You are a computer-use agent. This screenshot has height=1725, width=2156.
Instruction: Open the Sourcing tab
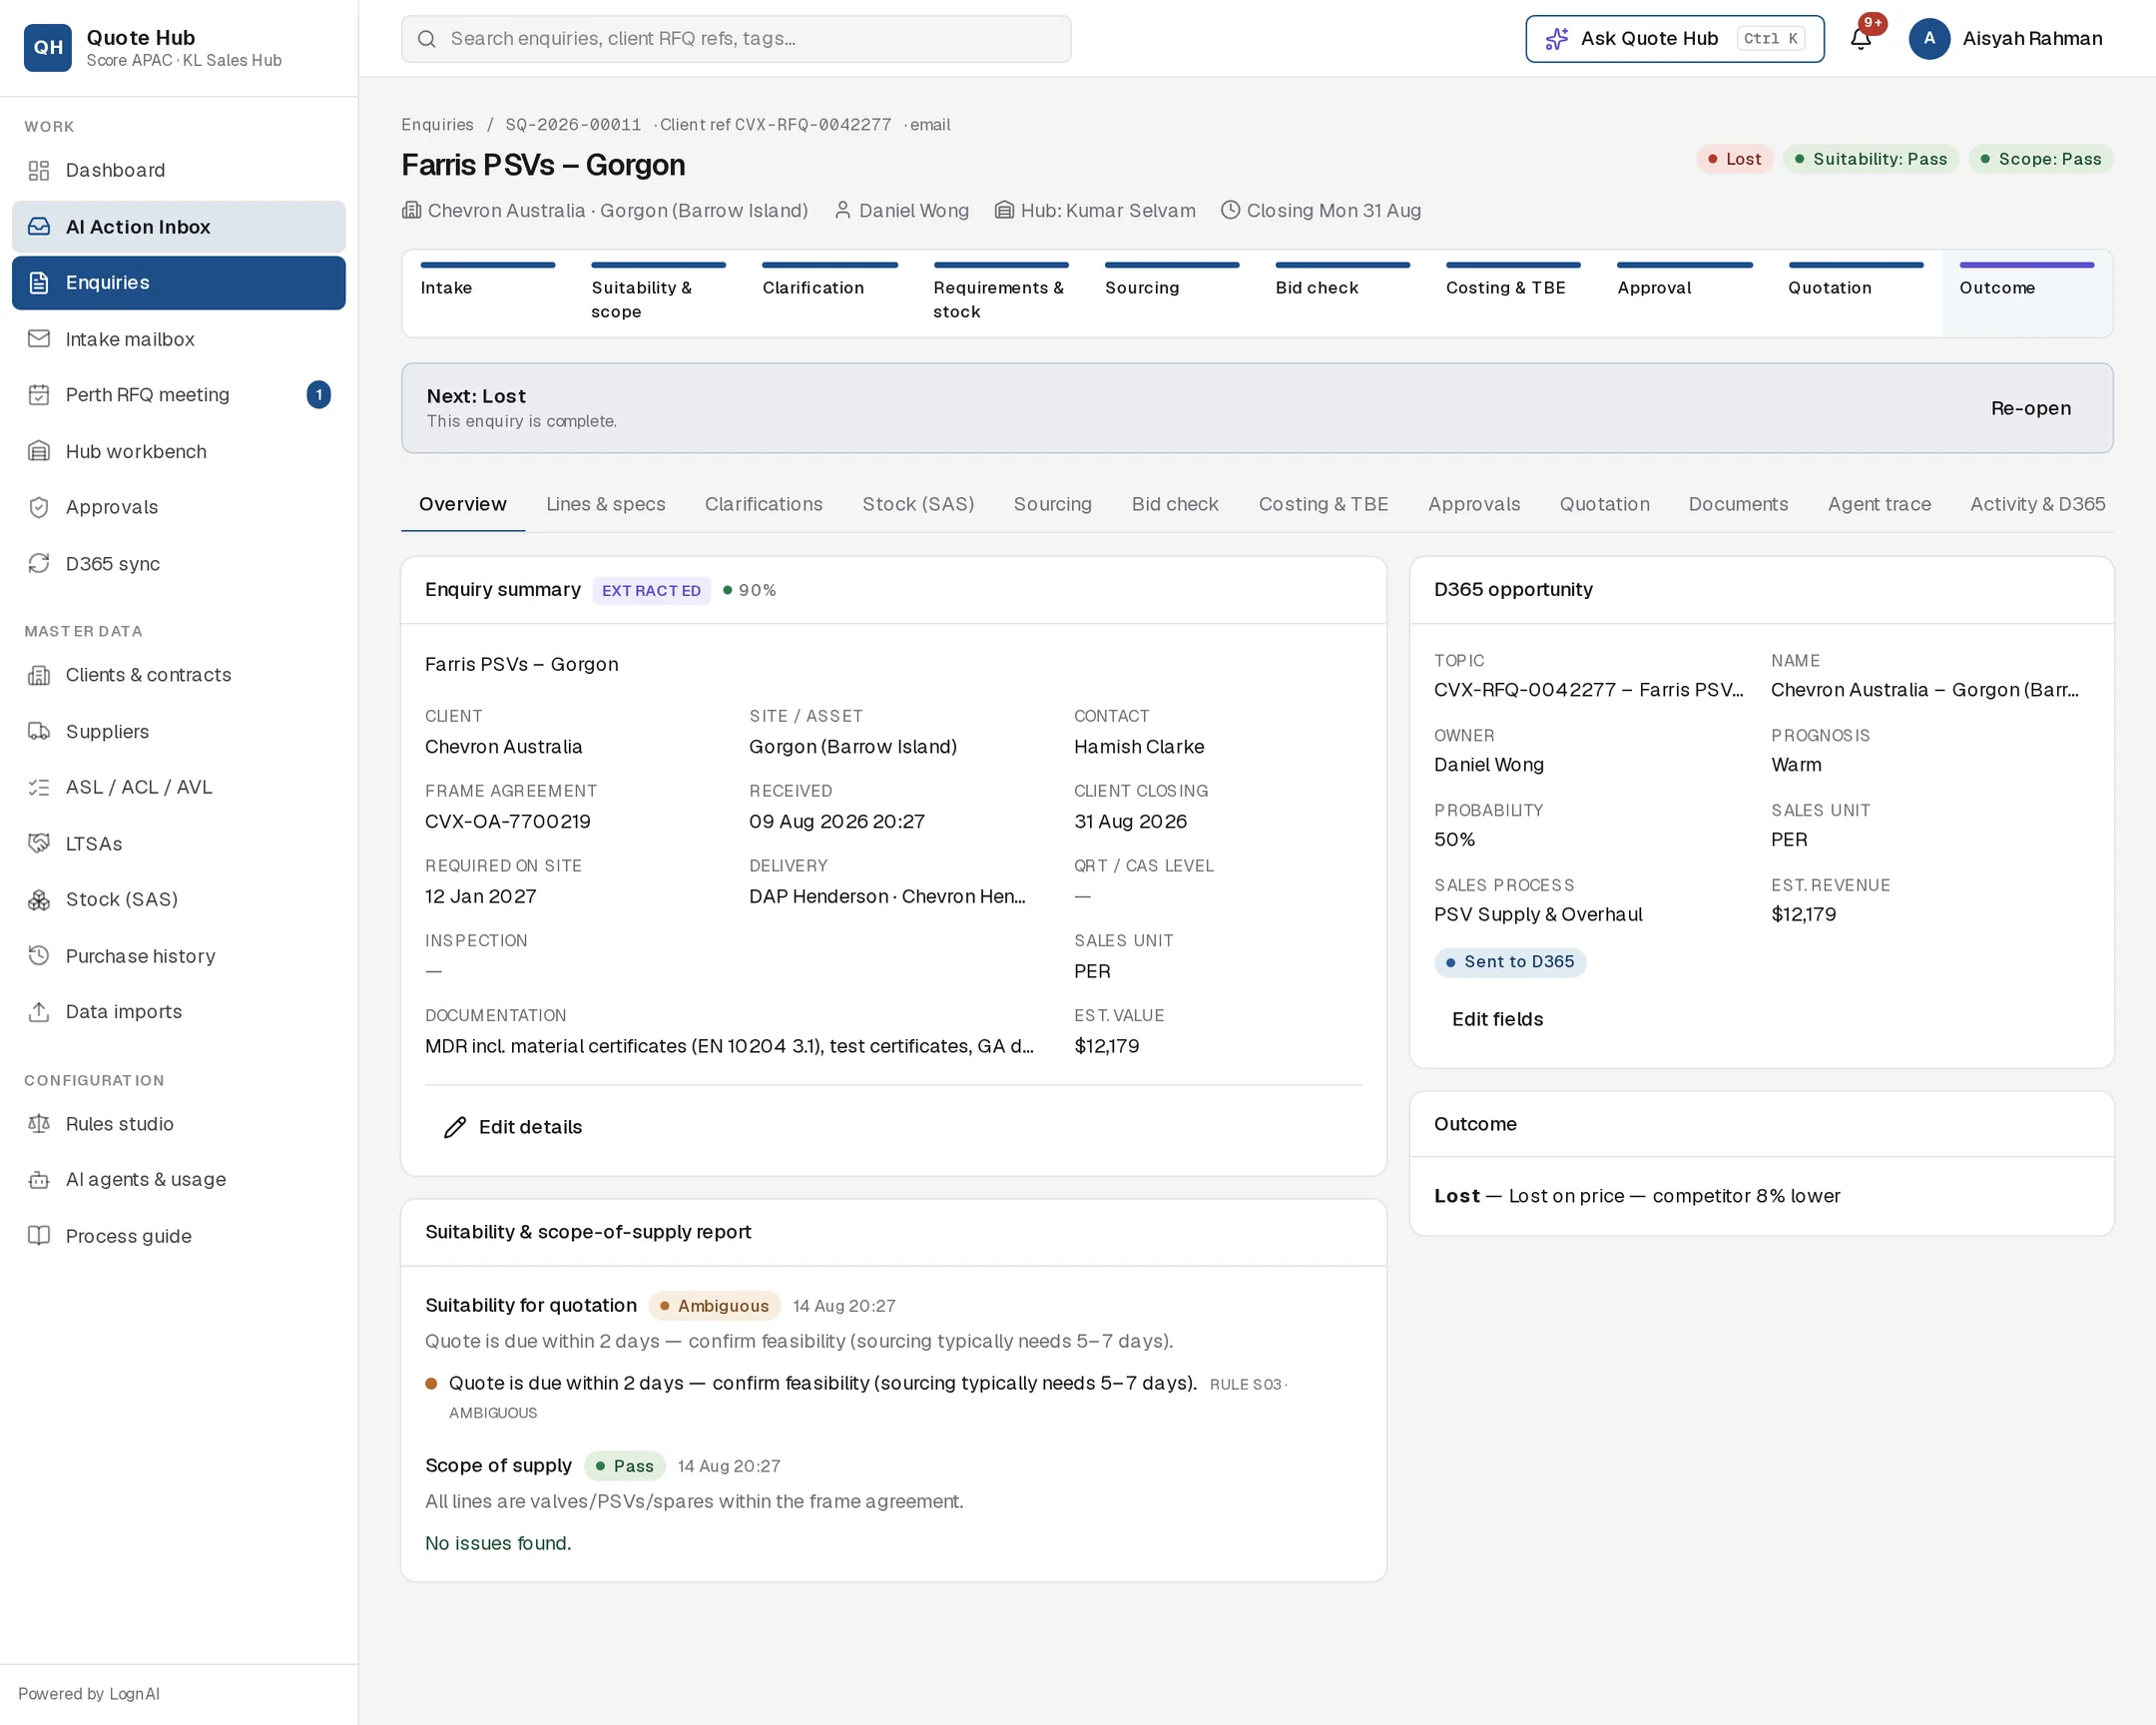[1053, 505]
